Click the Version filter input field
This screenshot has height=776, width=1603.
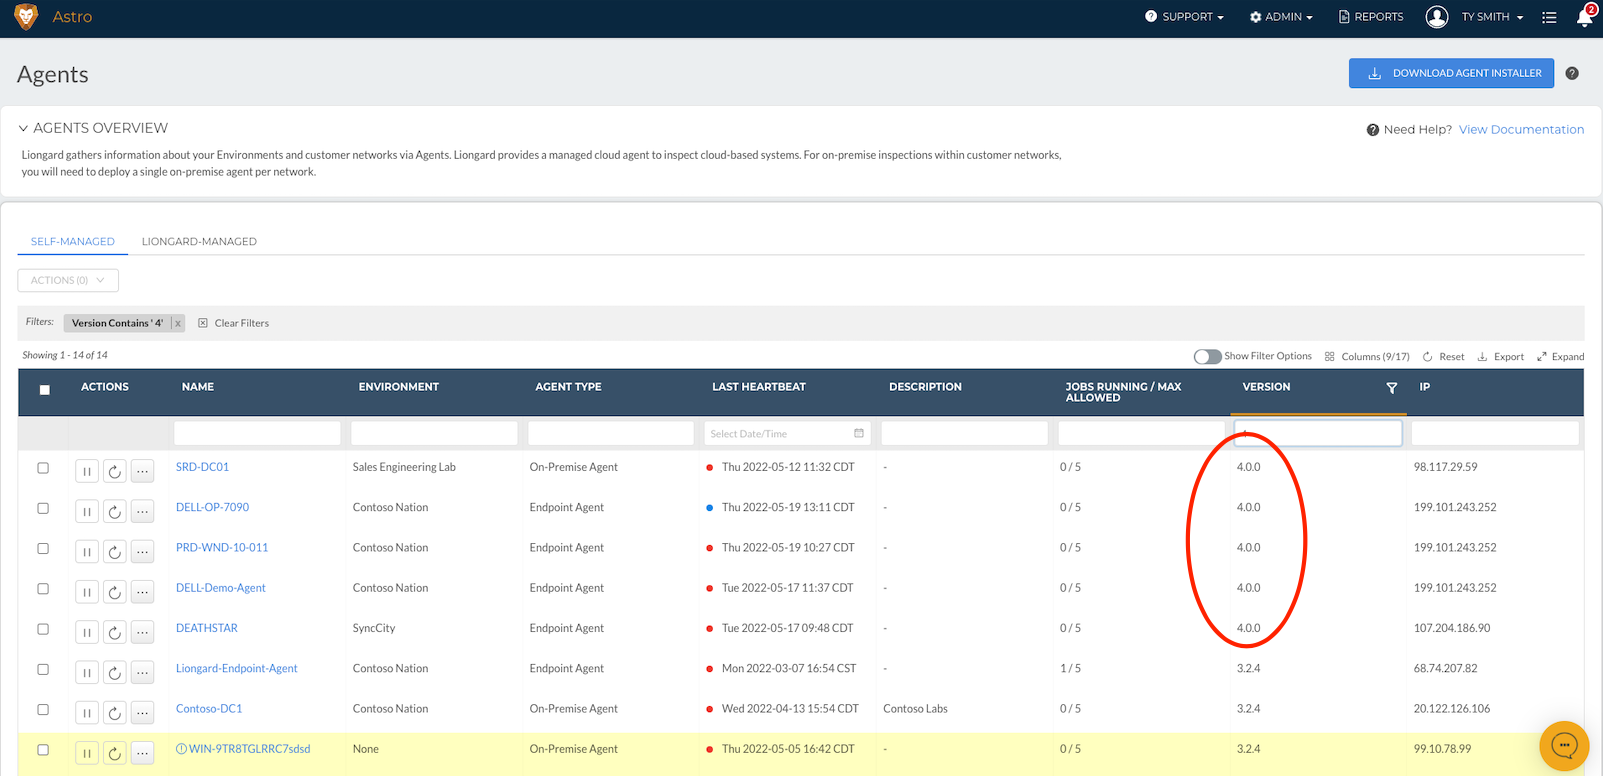click(x=1318, y=433)
